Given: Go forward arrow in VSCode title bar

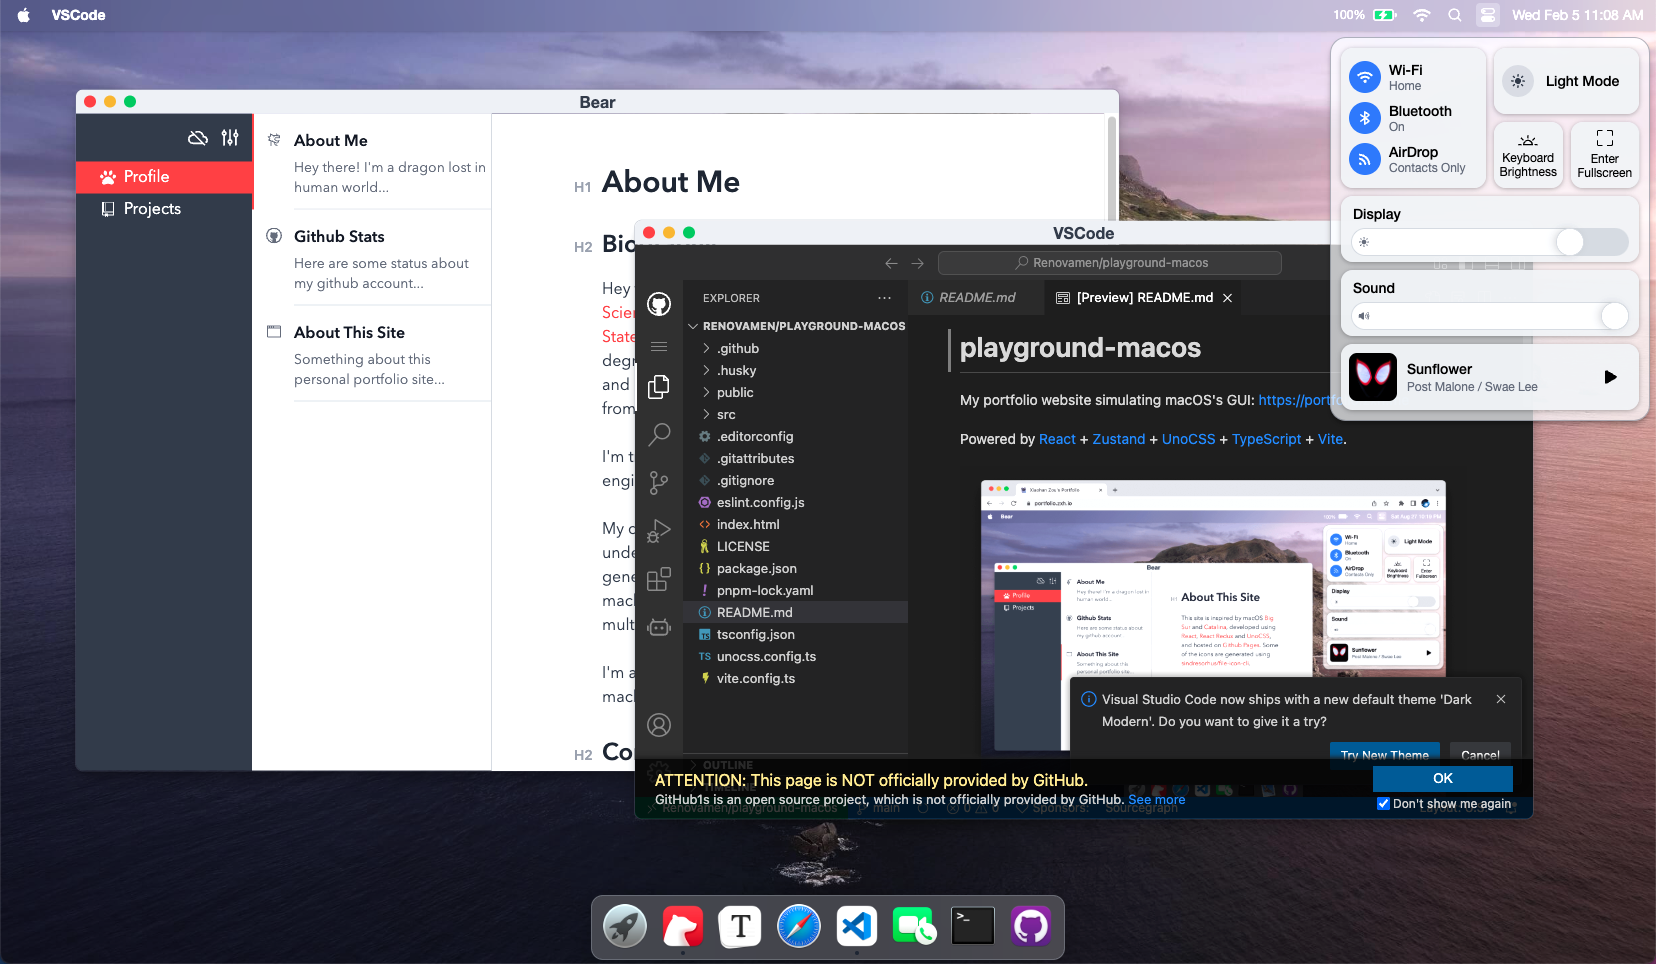Looking at the screenshot, I should [x=918, y=263].
